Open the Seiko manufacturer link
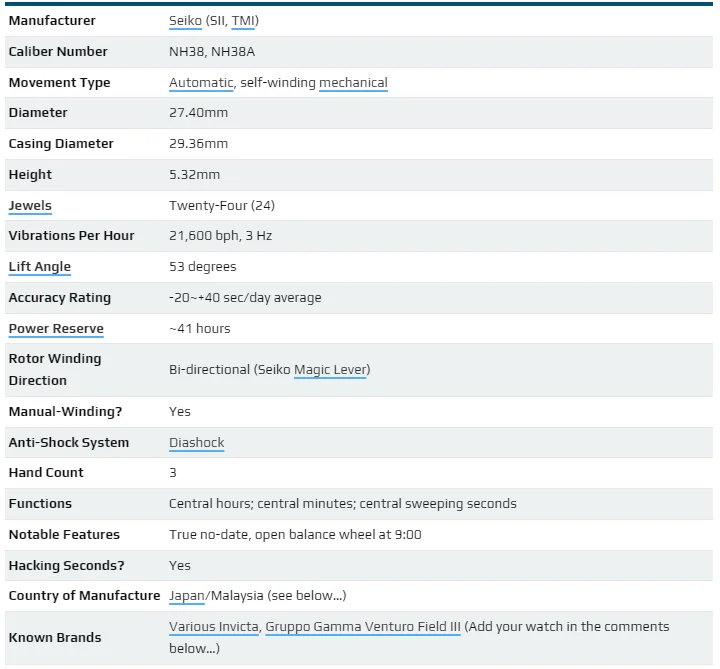The width and height of the screenshot is (720, 669). (185, 21)
